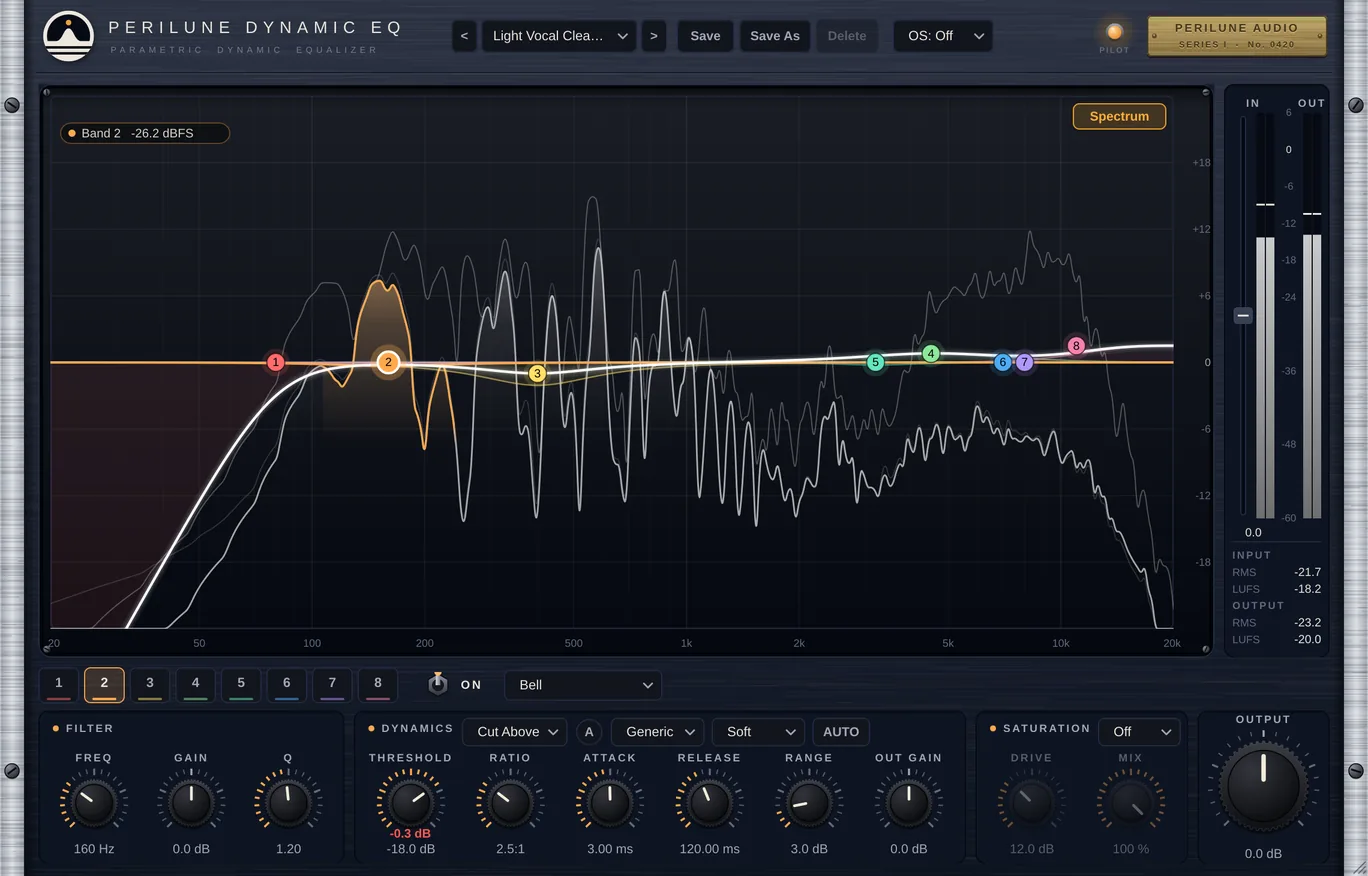Select band 2 node on EQ curve
Viewport: 1368px width, 876px height.
388,362
